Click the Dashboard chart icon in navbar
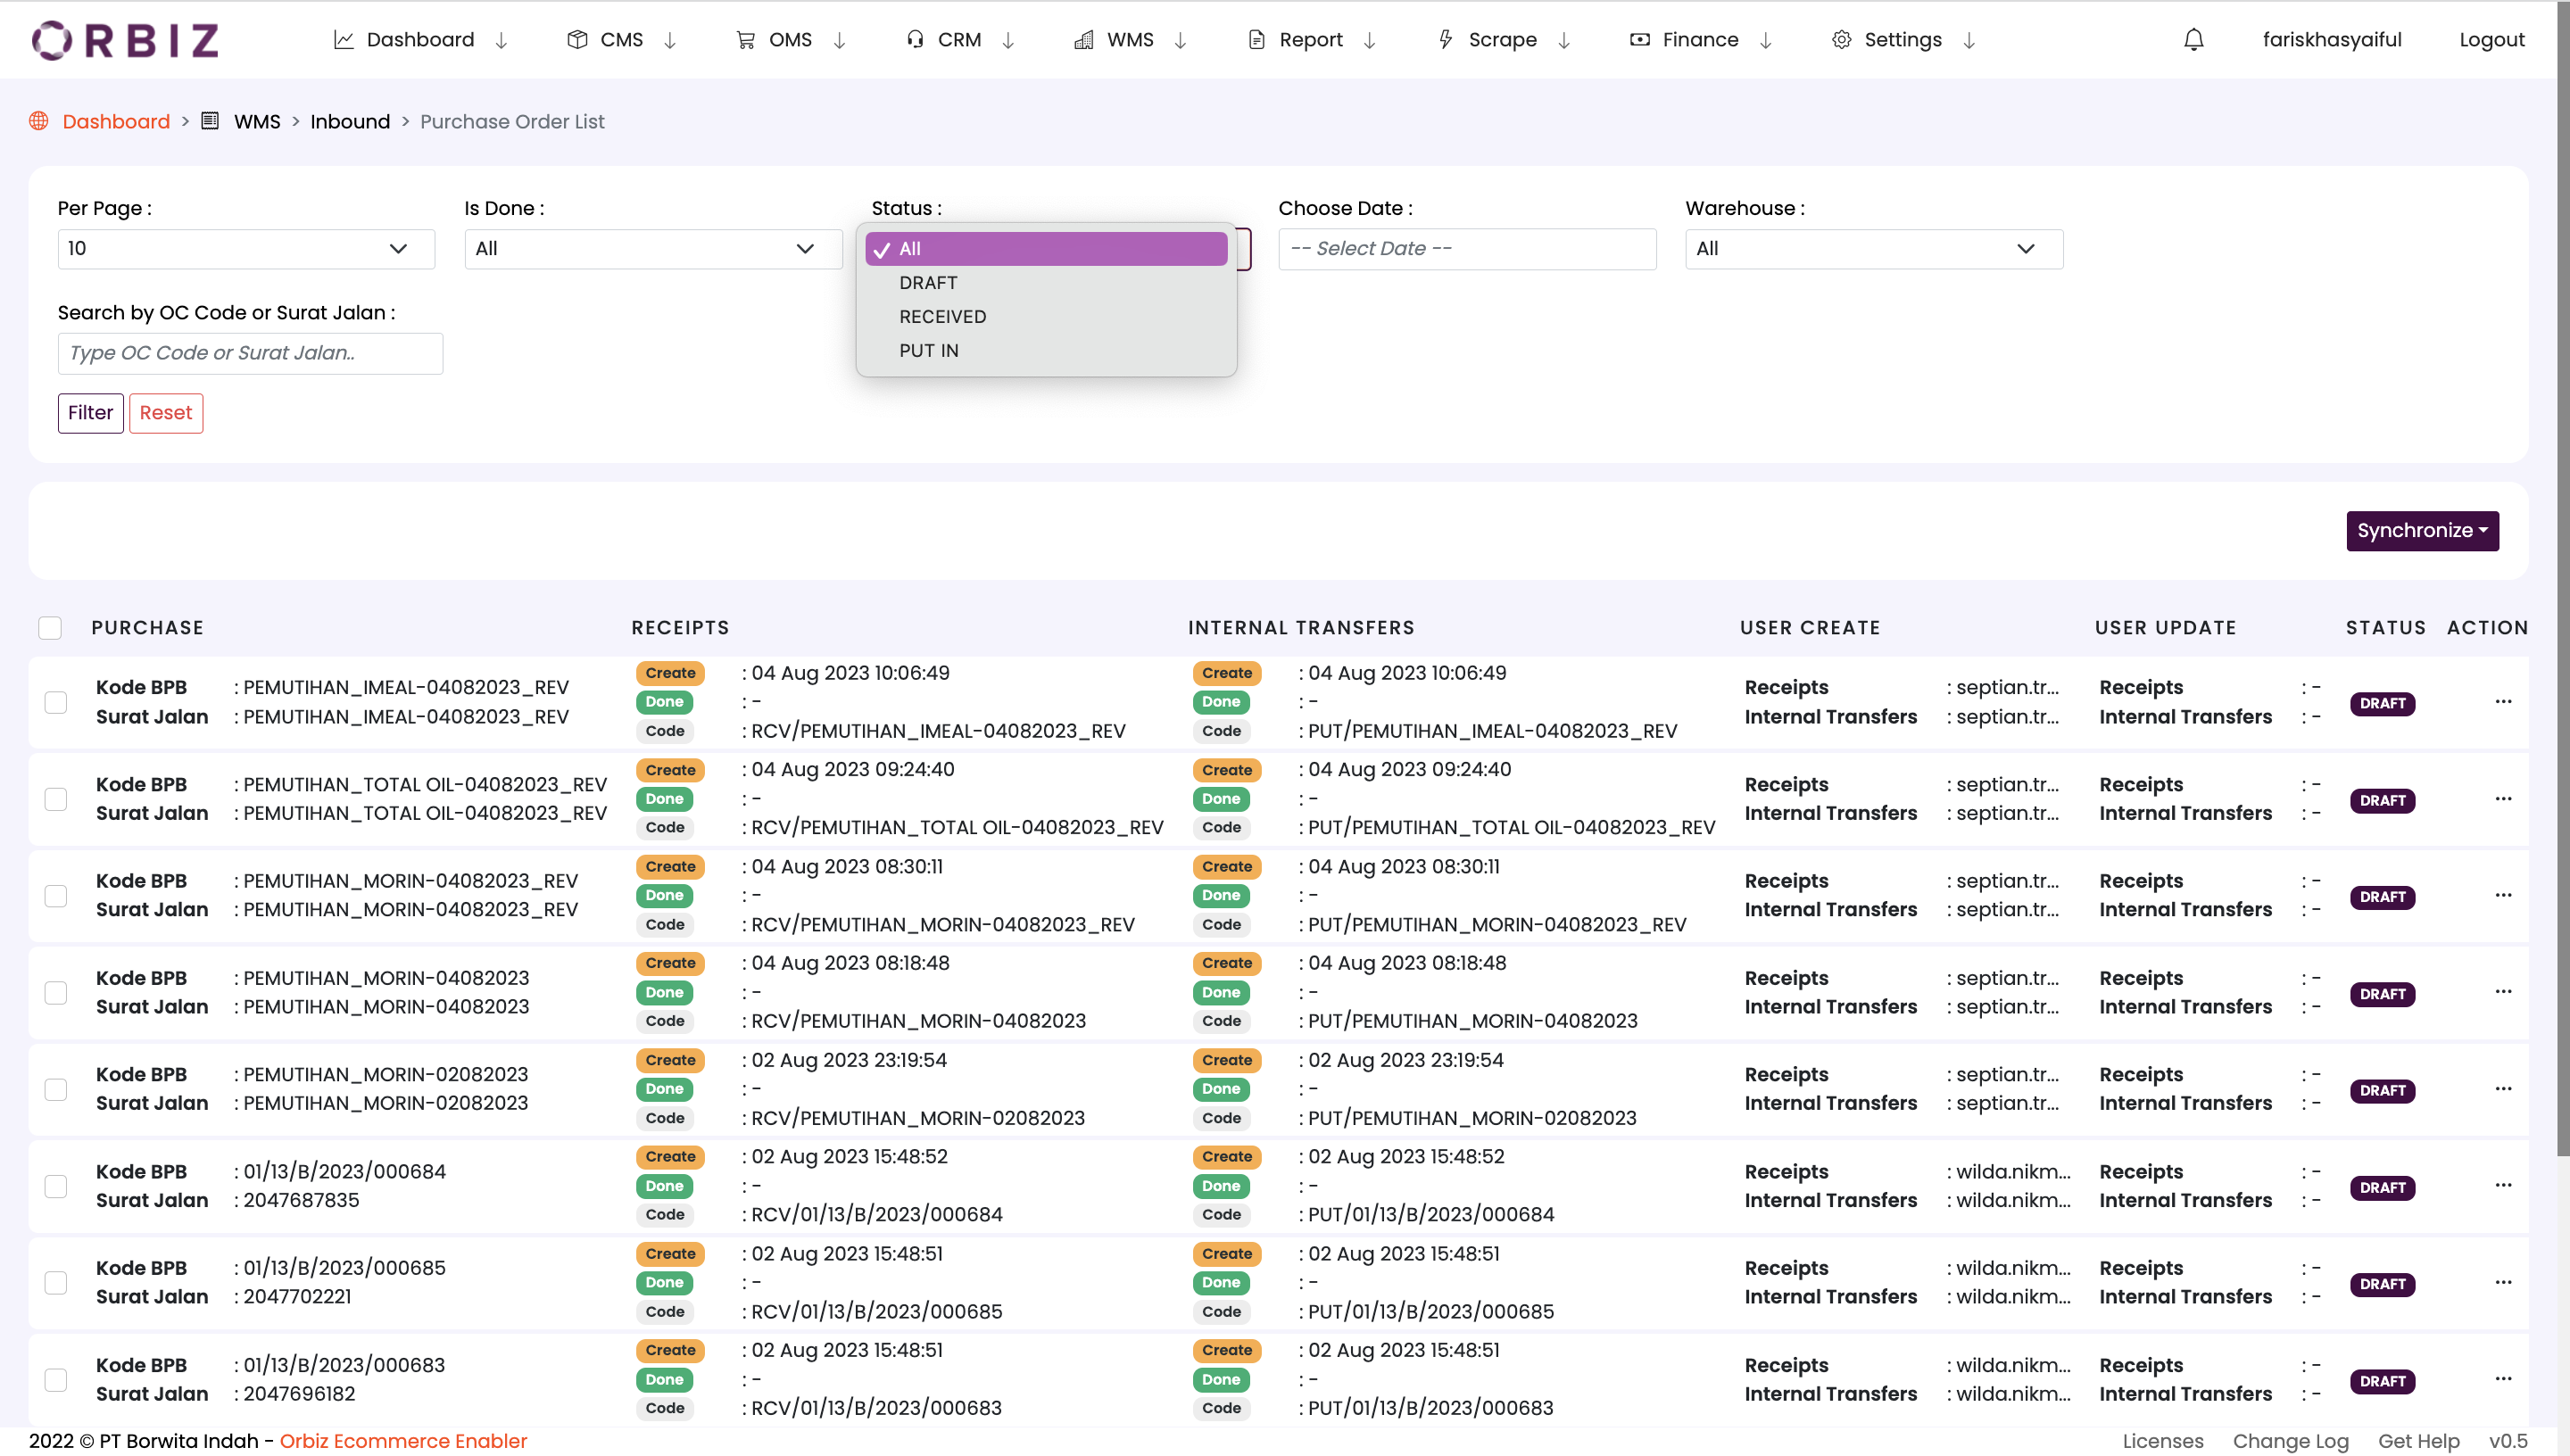The height and width of the screenshot is (1456, 2570). point(343,40)
